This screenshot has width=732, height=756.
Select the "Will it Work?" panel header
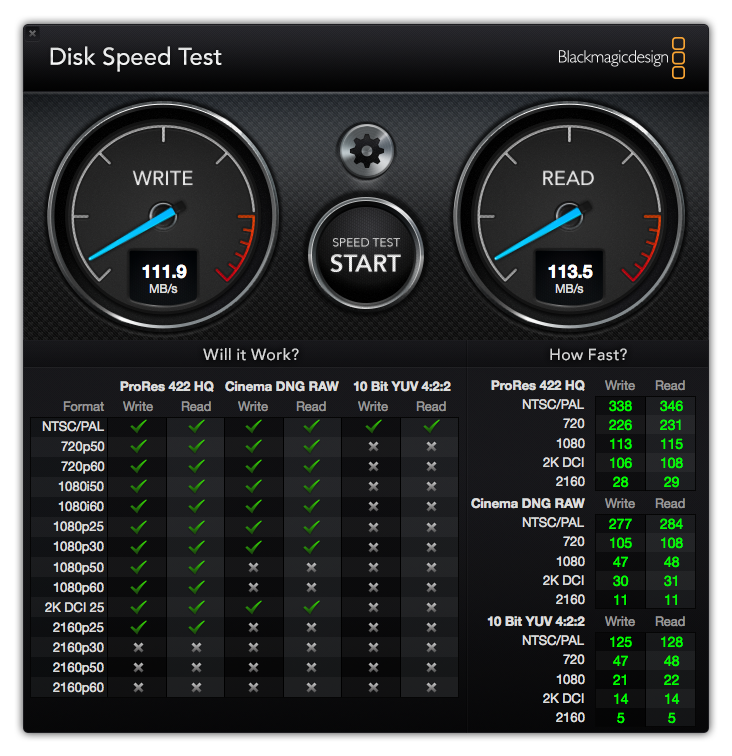coord(251,354)
